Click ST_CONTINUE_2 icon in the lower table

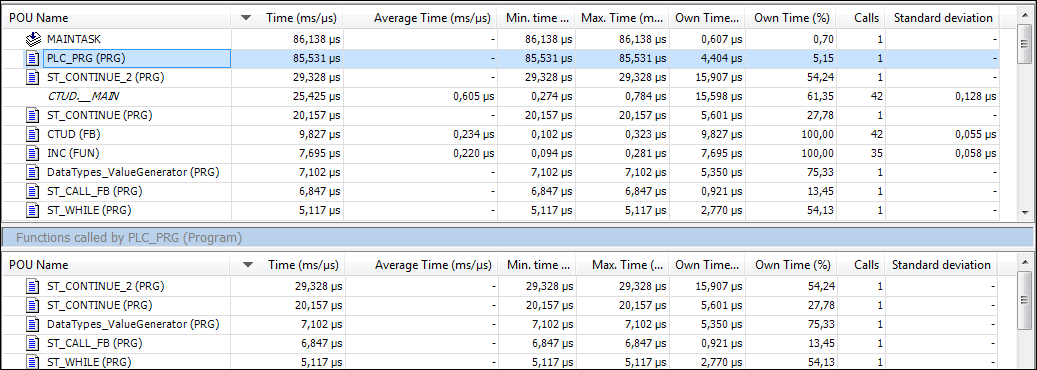33,287
